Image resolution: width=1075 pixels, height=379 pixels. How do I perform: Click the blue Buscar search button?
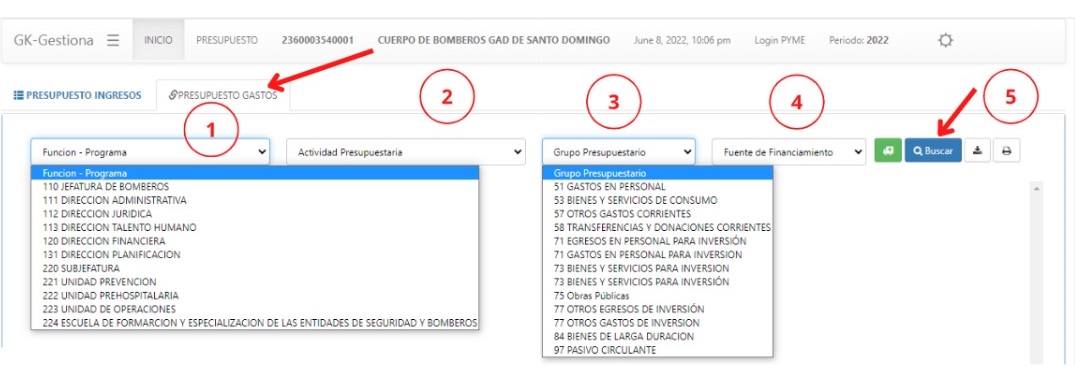933,151
